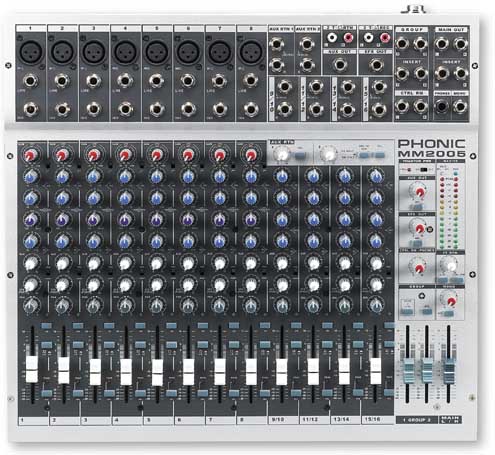Click the channel 2 insert jack
495x455 pixels.
coord(62,109)
